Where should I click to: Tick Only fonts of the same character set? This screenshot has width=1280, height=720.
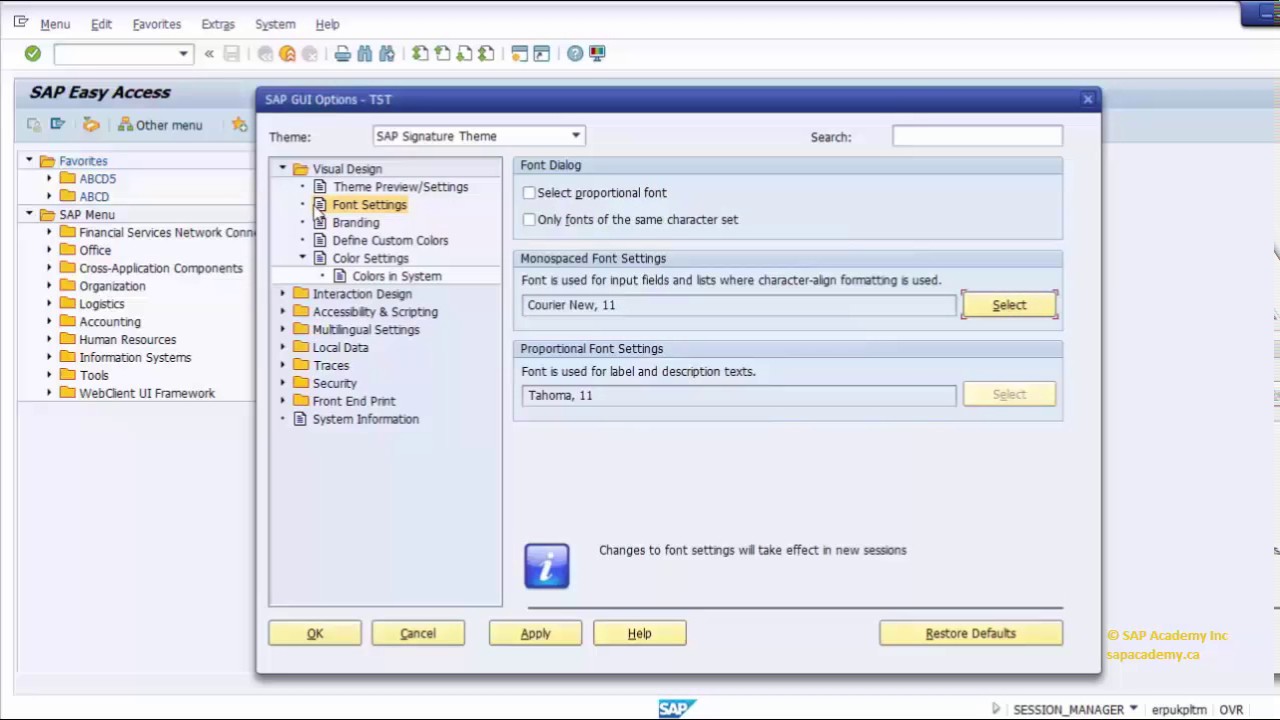click(529, 220)
